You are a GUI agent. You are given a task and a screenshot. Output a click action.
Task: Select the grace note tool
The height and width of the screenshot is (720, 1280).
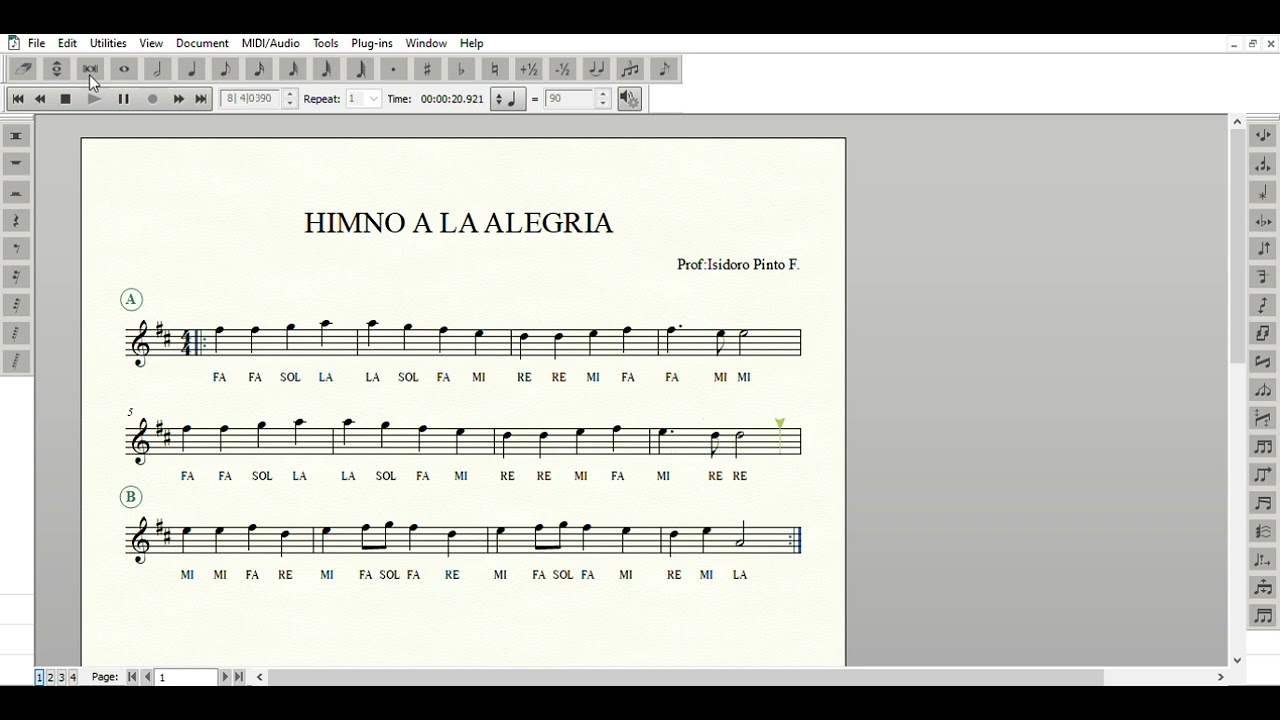coord(664,69)
